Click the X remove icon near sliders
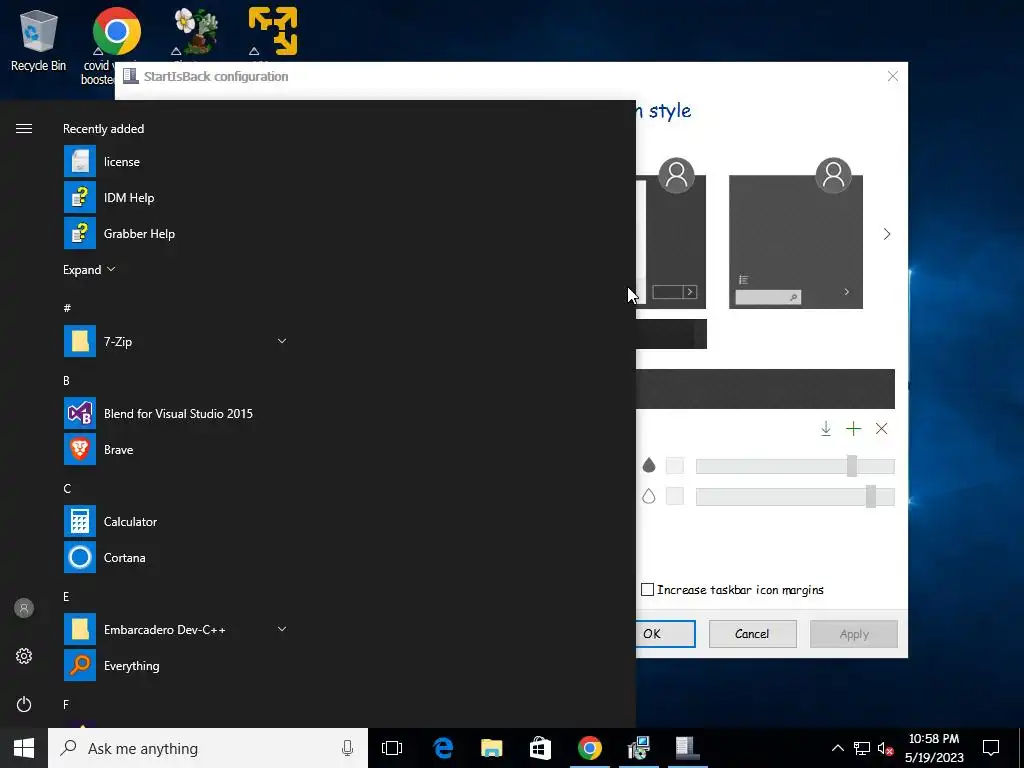Viewport: 1024px width, 768px height. click(882, 429)
